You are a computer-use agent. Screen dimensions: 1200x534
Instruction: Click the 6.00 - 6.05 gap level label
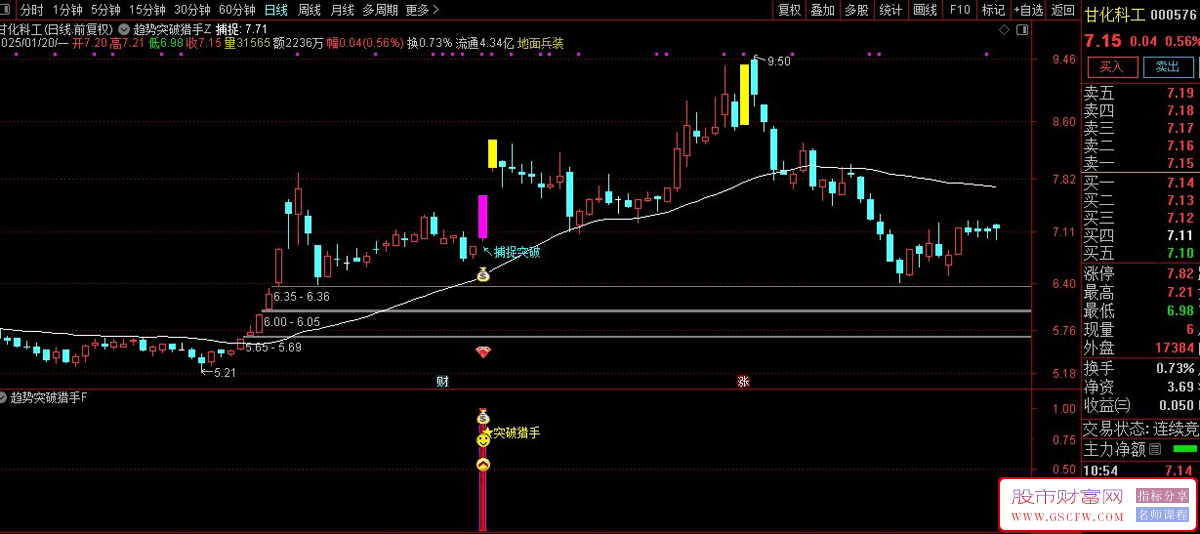tap(292, 322)
